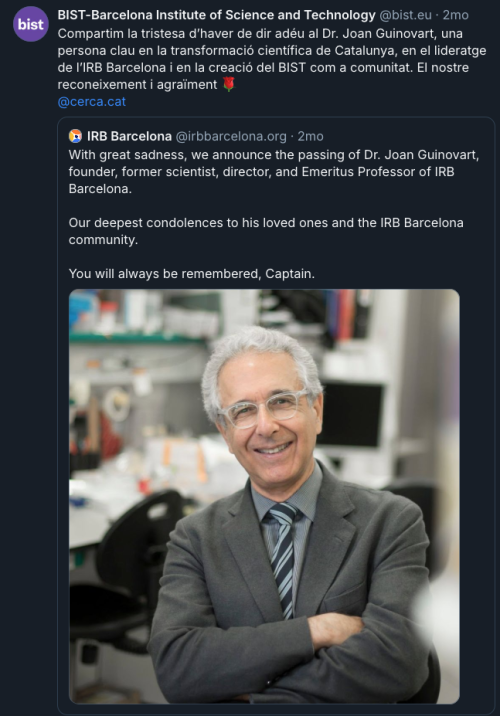Image resolution: width=500 pixels, height=716 pixels.
Task: Click the clear-framed glasses in the photo
Action: click(263, 408)
